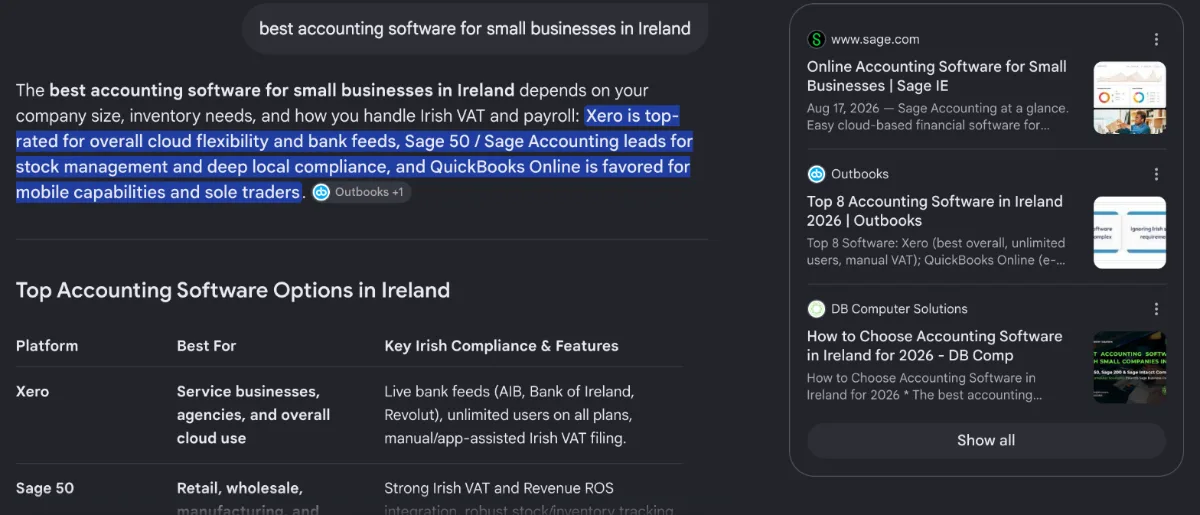Click the Aug 17, 2026 Sage snippet text
Screen dimensions: 1200x515
[937, 117]
